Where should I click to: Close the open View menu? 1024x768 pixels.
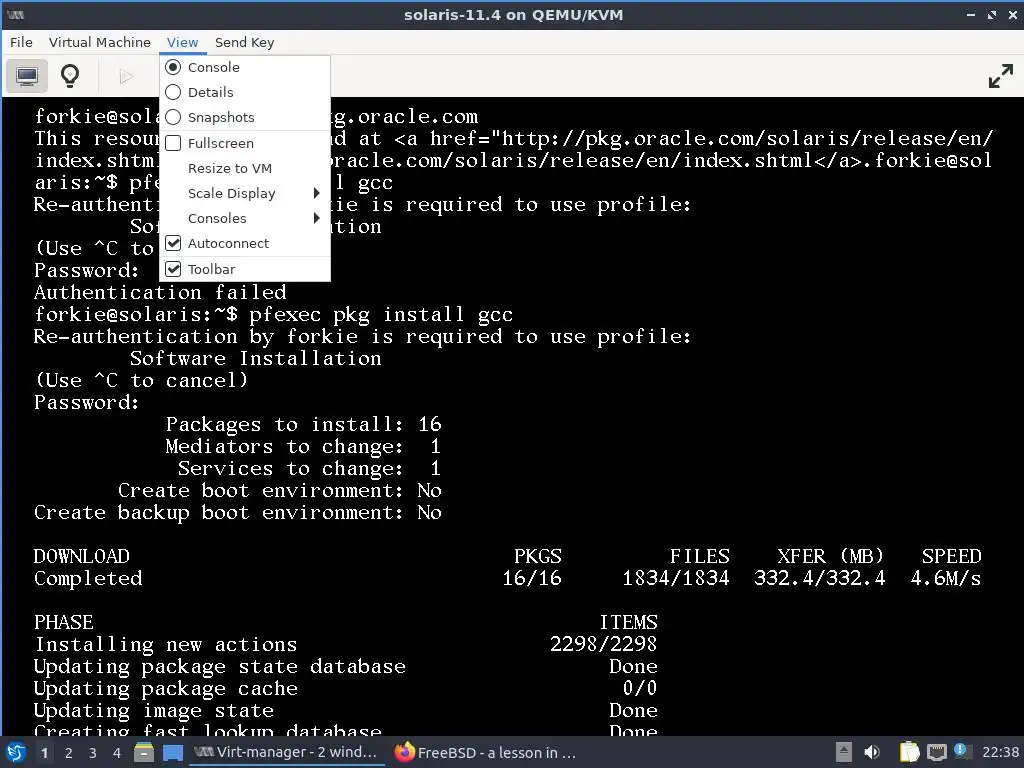pyautogui.click(x=182, y=42)
